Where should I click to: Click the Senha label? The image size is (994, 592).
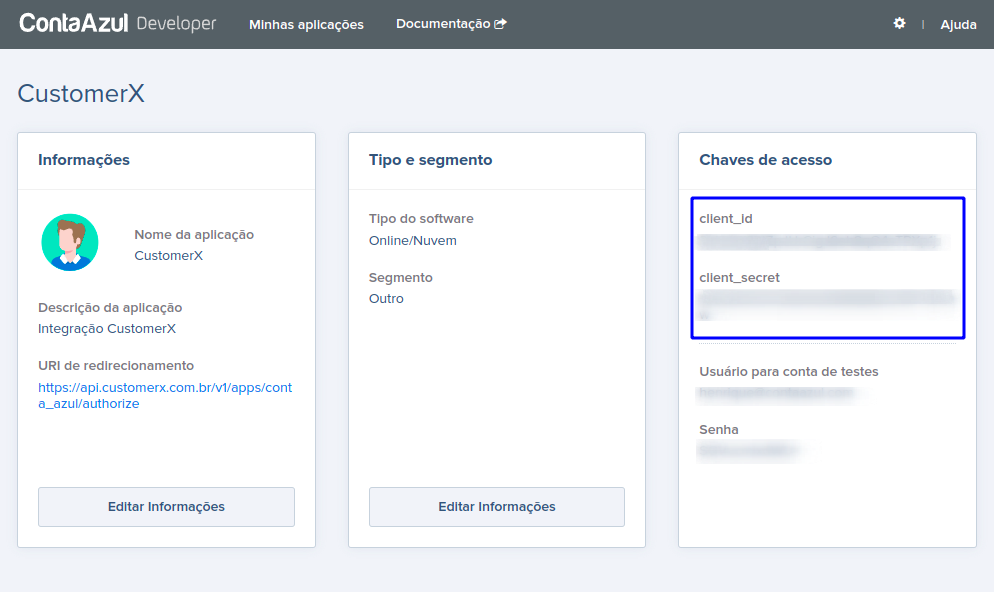[x=719, y=429]
